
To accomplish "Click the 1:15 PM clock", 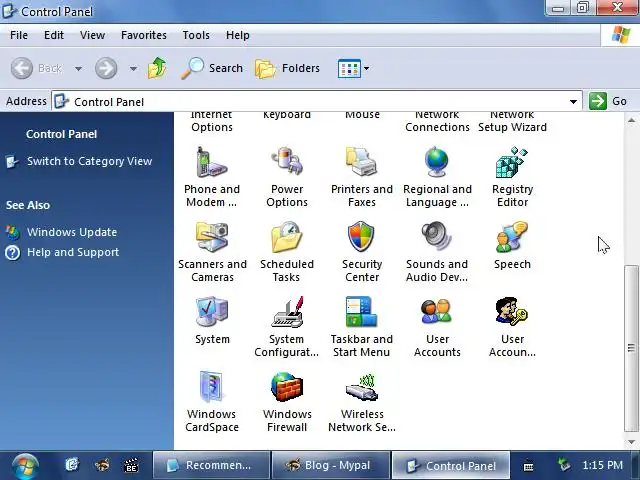I will coord(602,465).
